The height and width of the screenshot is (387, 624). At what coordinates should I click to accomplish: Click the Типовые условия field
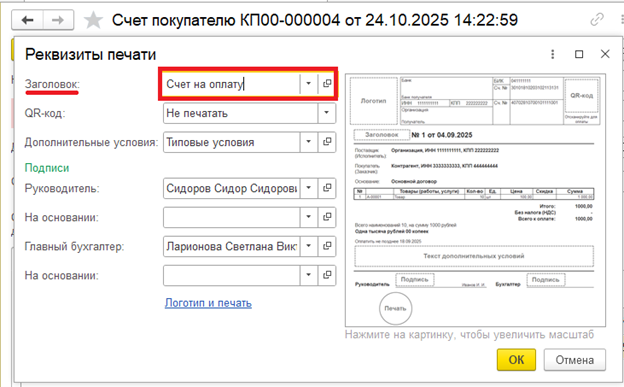click(231, 142)
